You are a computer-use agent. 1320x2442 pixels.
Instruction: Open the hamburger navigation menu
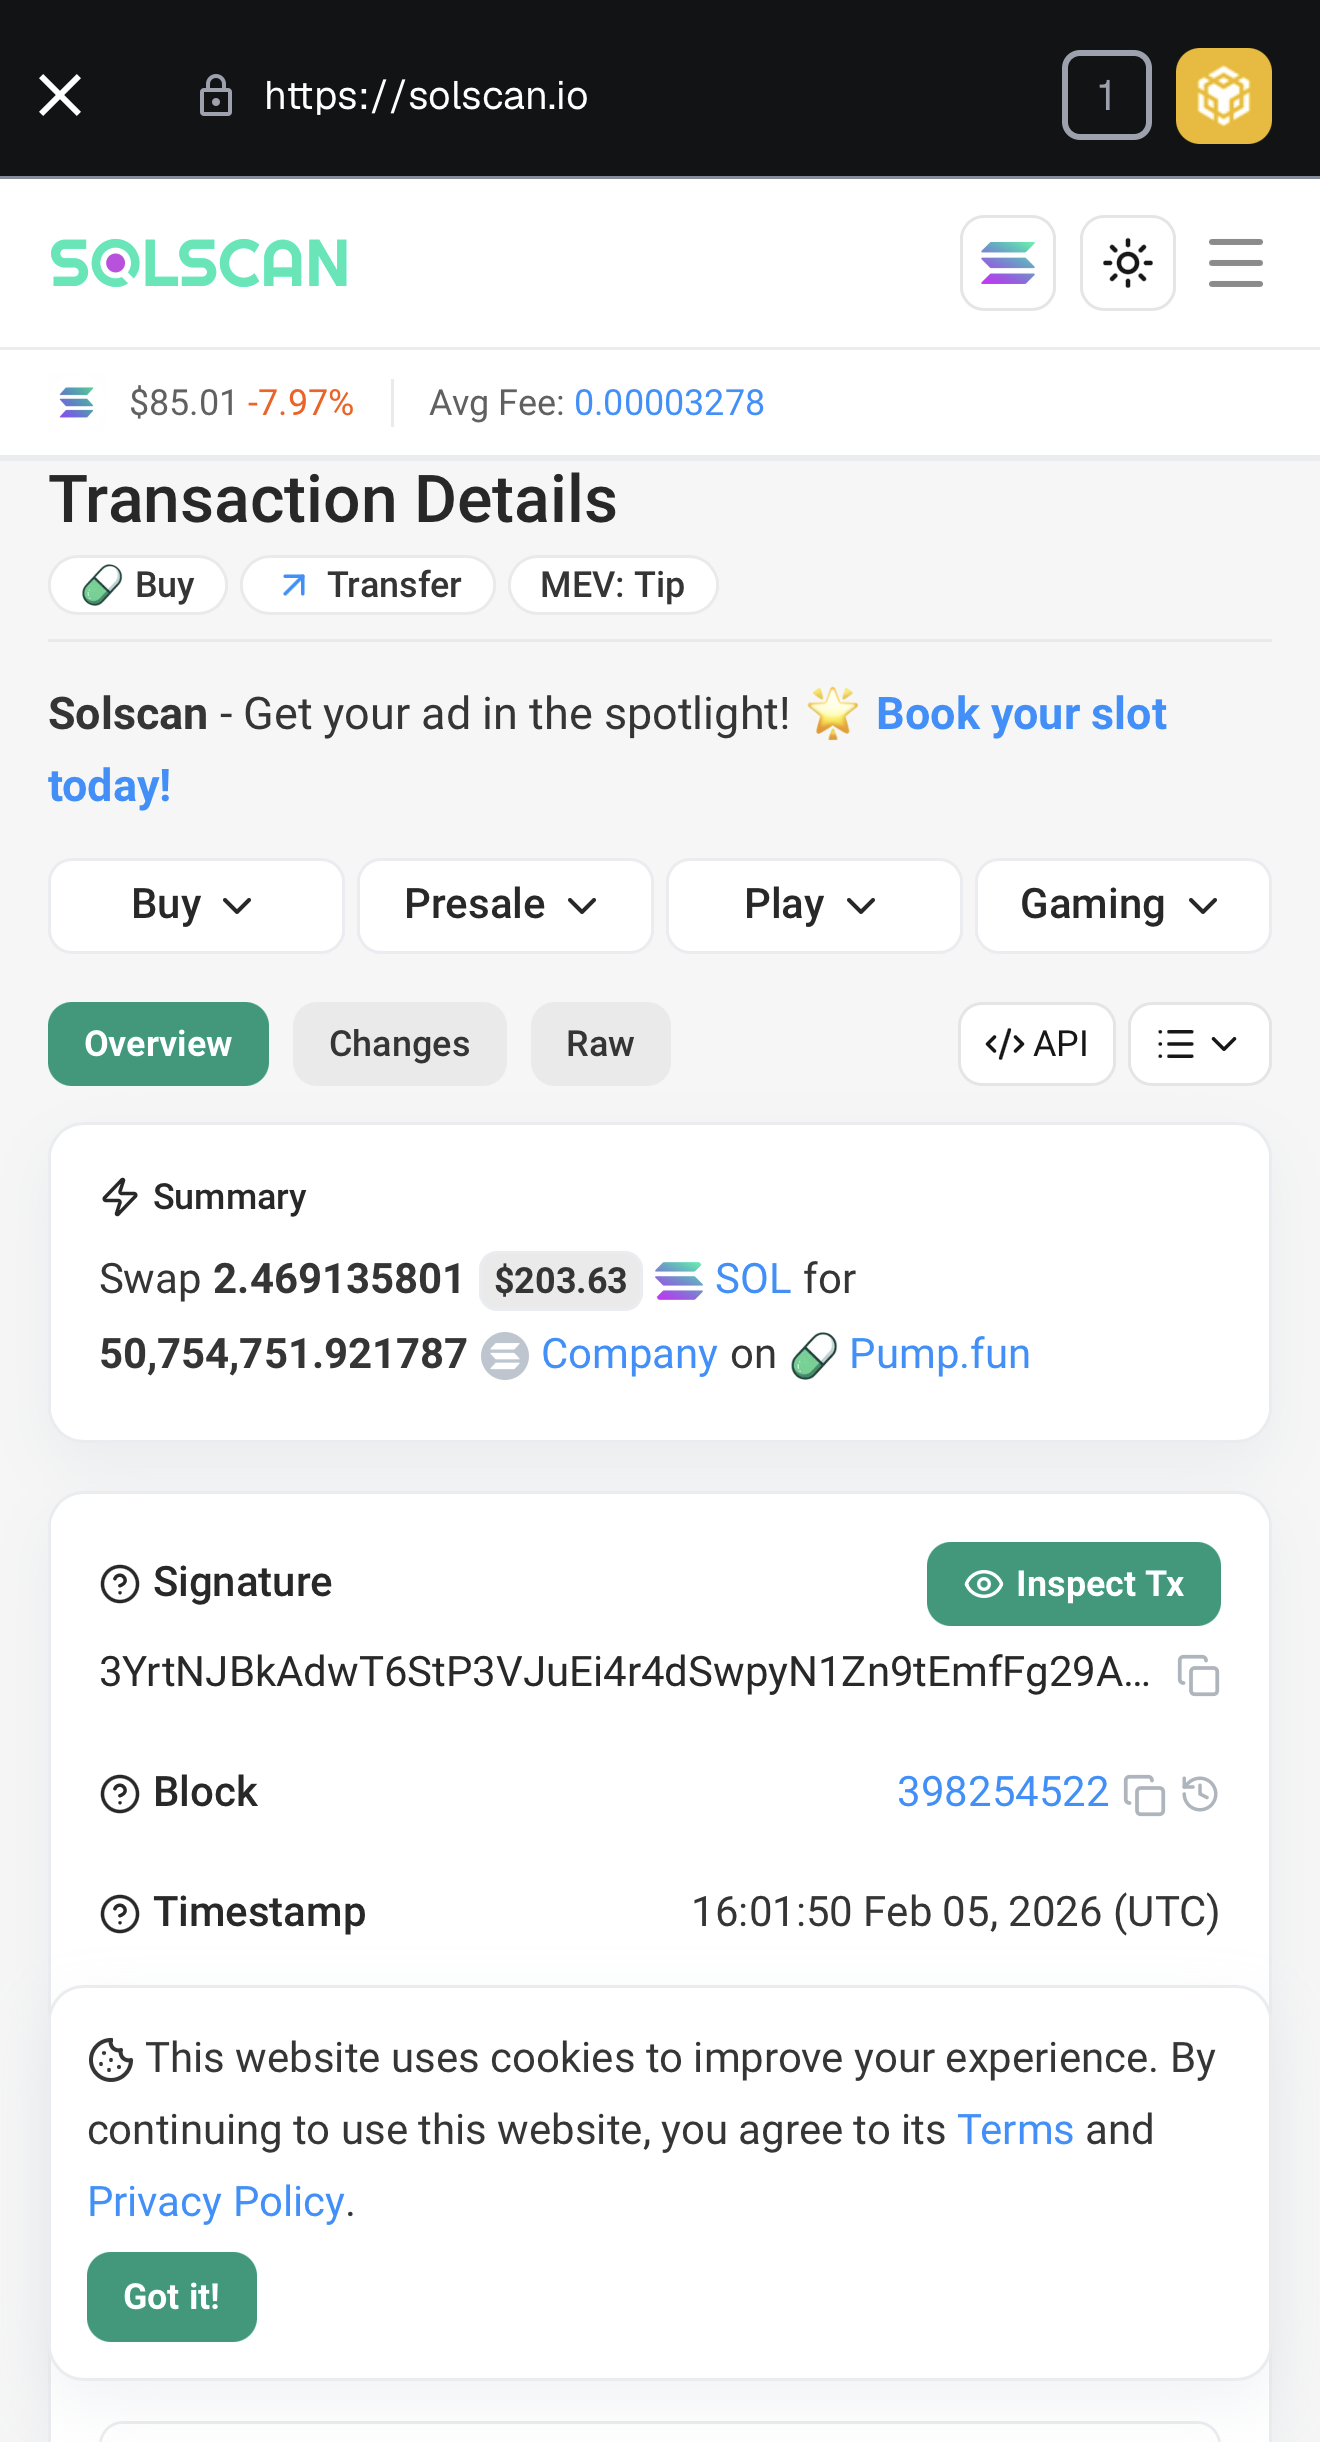[1235, 263]
